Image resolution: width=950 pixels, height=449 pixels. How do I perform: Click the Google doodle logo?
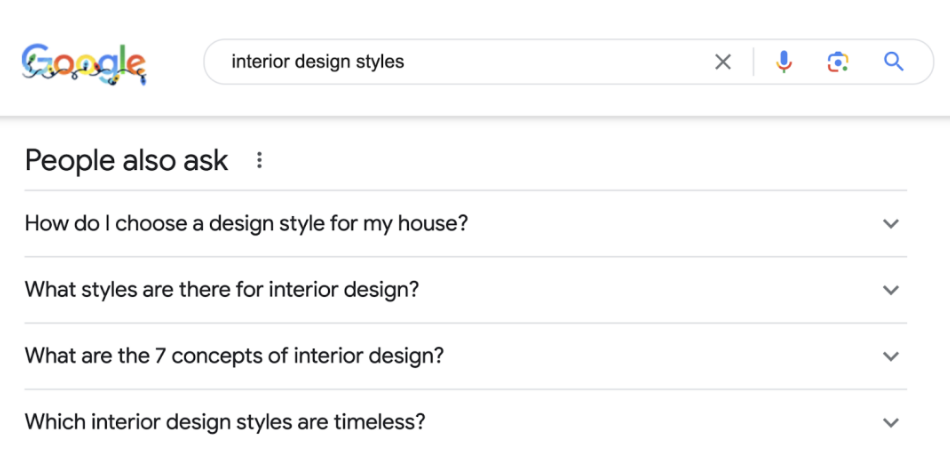[84, 62]
